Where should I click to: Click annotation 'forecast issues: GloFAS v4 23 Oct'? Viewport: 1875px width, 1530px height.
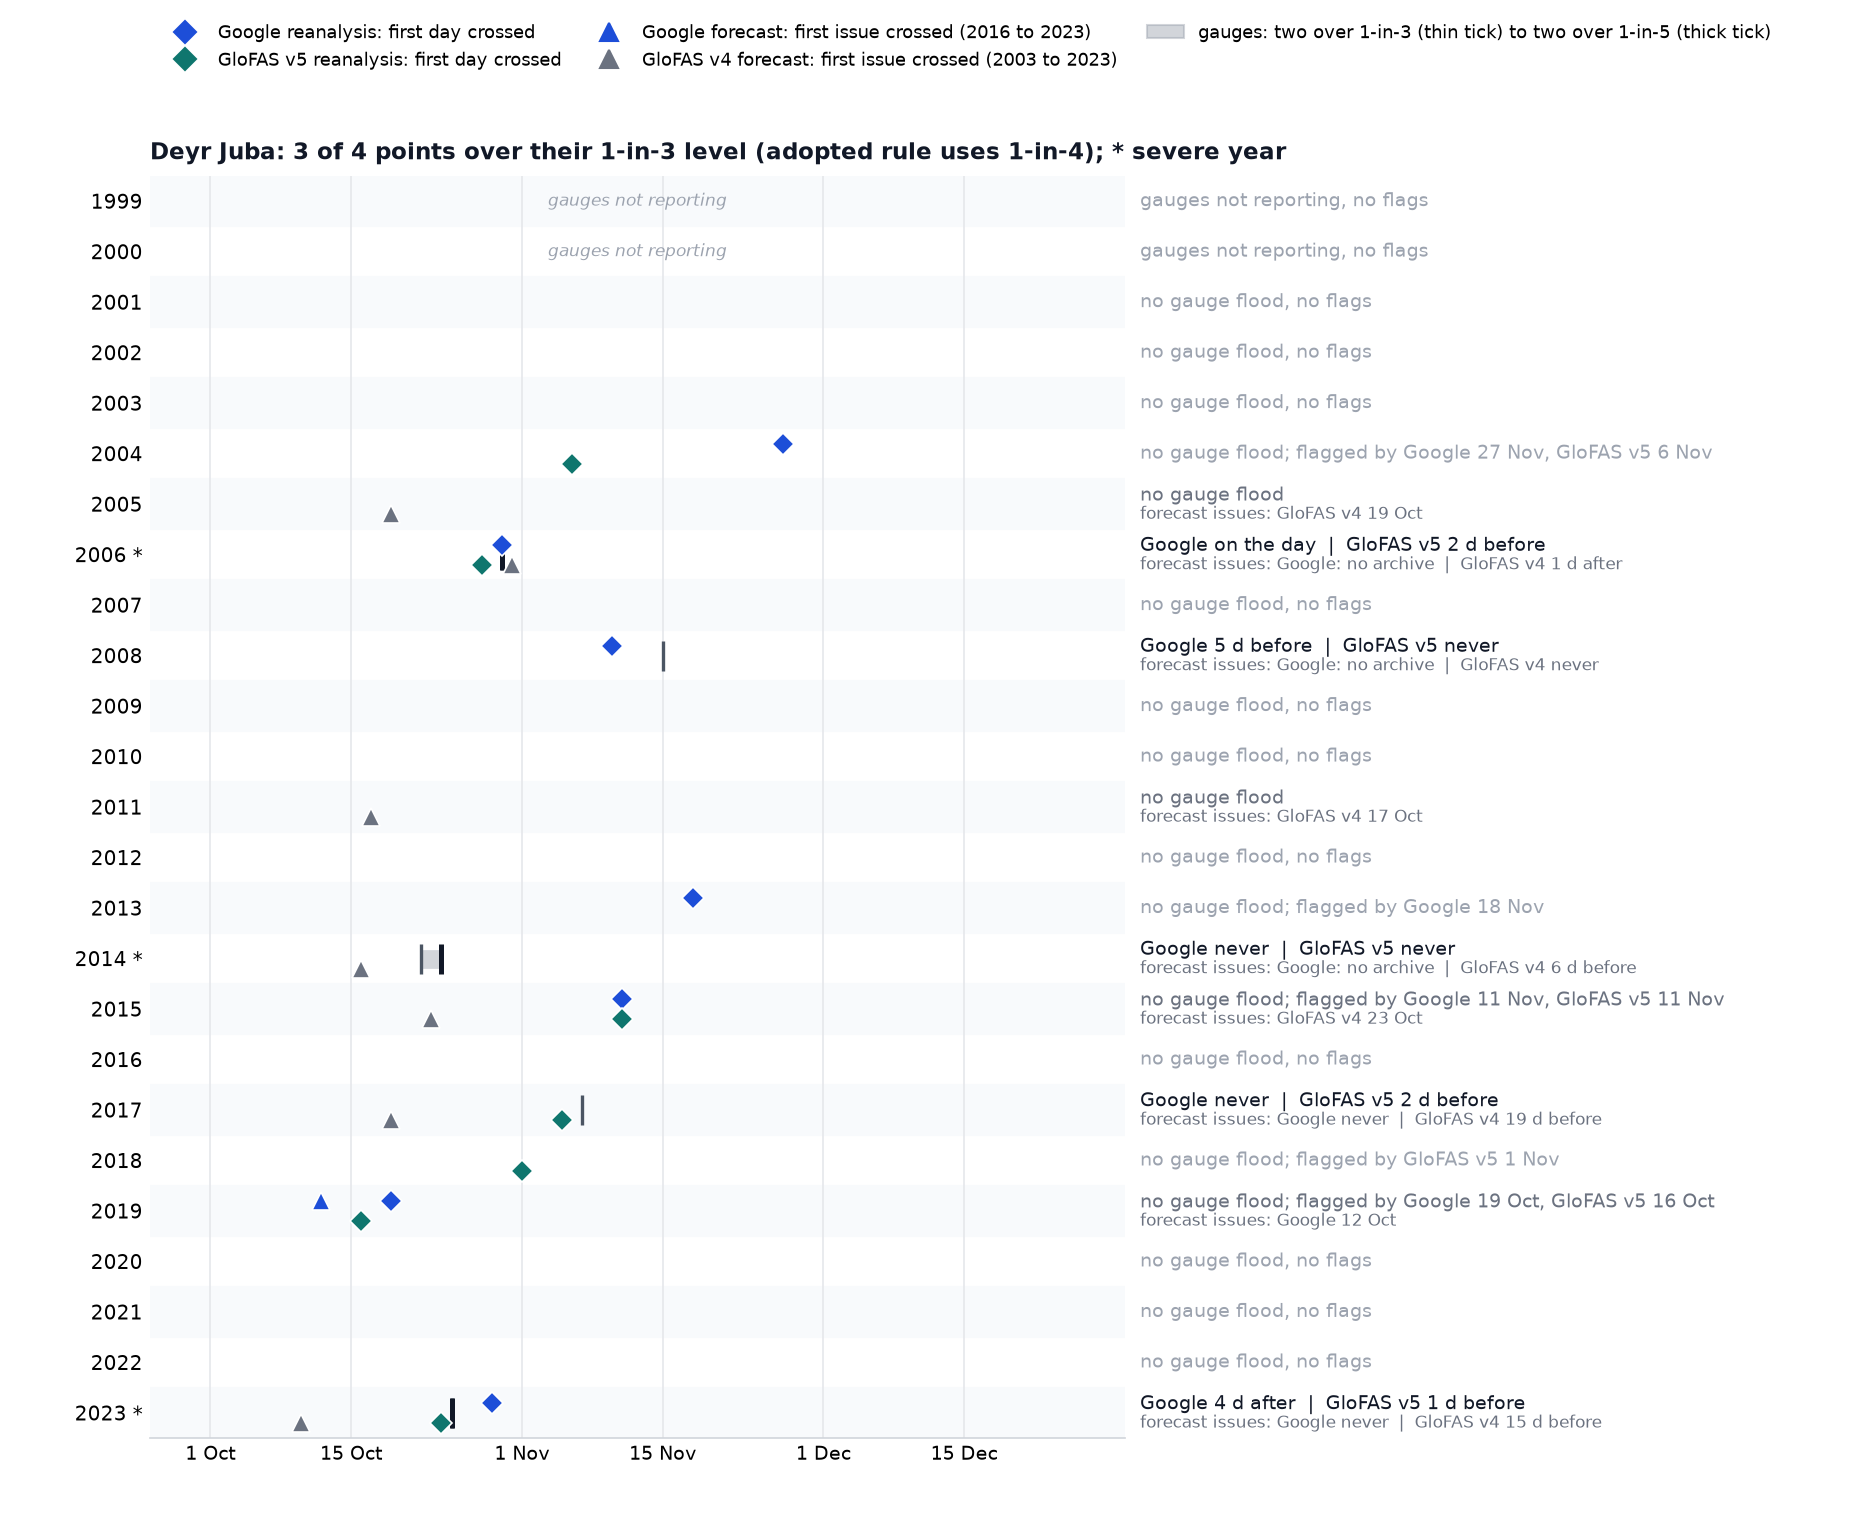1281,1018
